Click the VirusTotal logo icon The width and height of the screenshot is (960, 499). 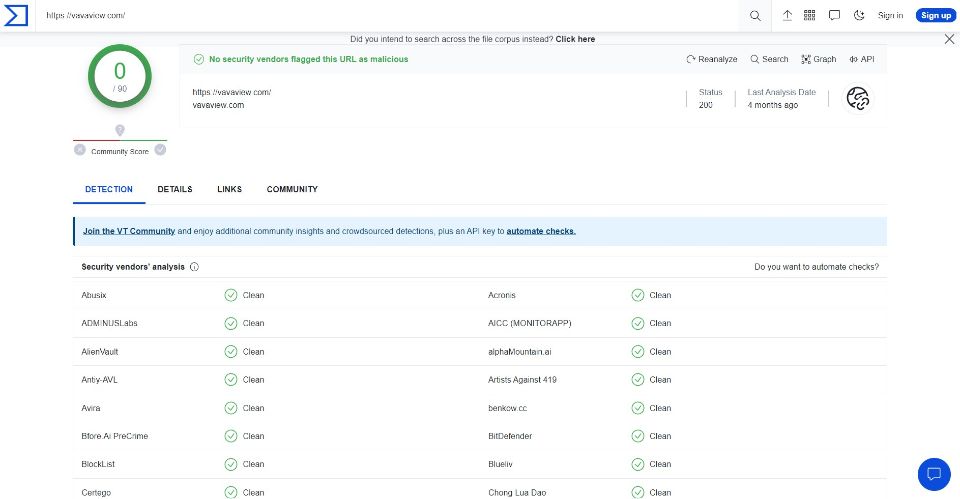(16, 15)
